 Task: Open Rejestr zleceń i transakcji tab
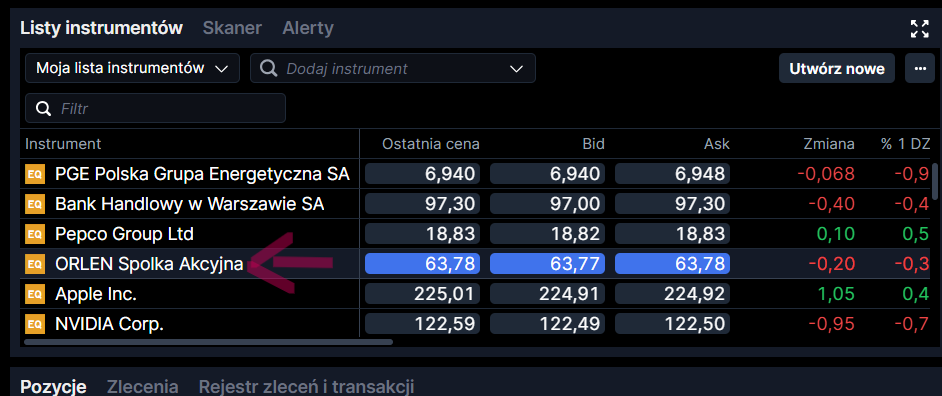pyautogui.click(x=306, y=386)
